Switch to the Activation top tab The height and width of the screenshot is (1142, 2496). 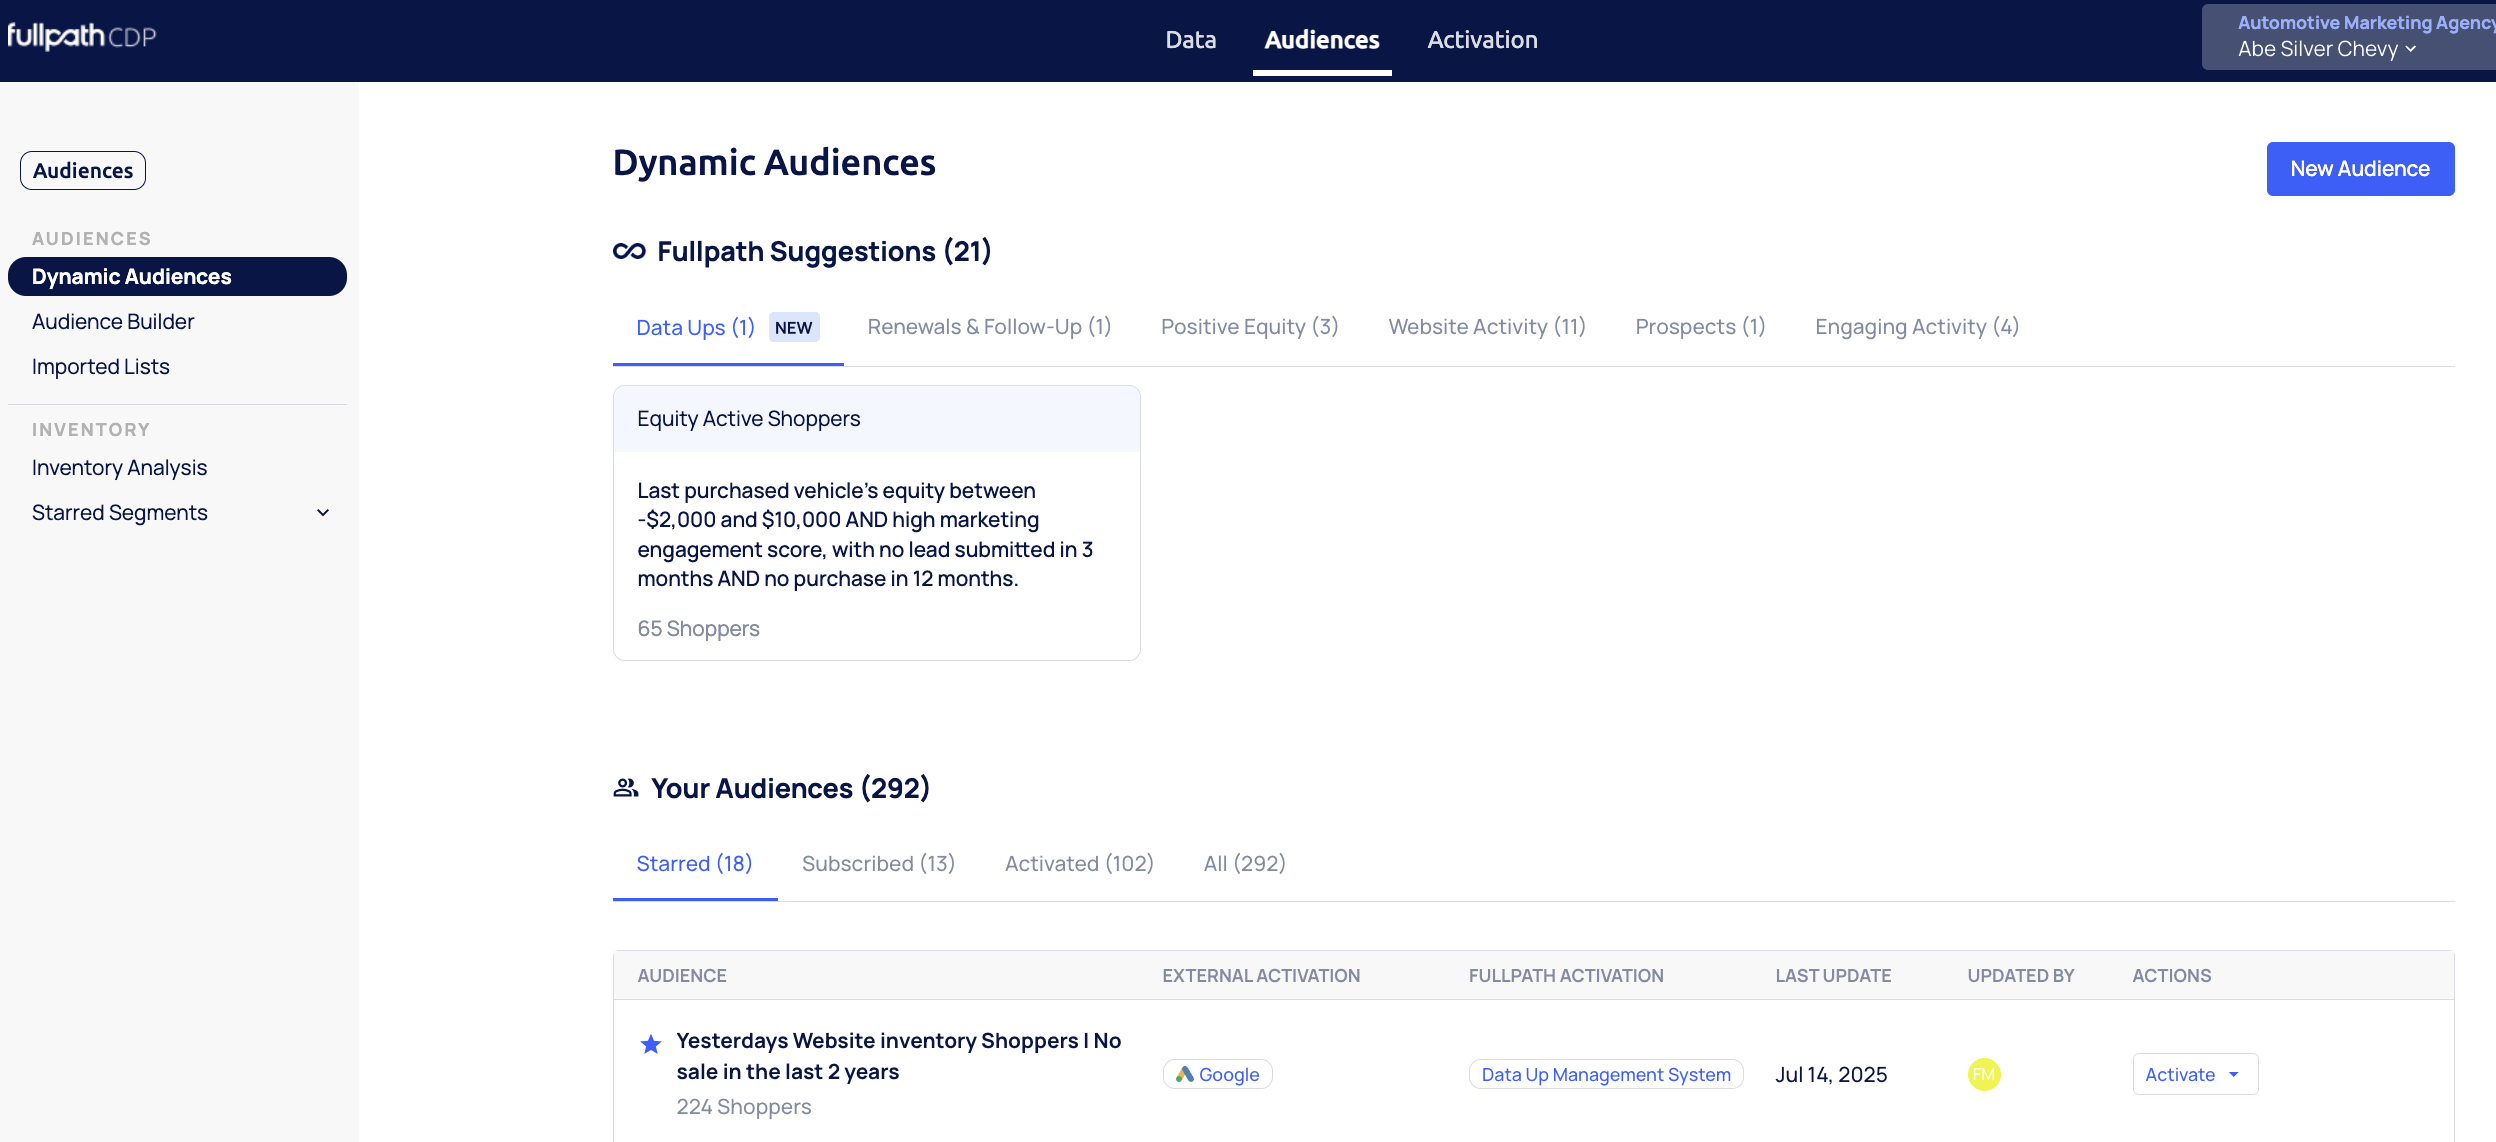[1482, 40]
